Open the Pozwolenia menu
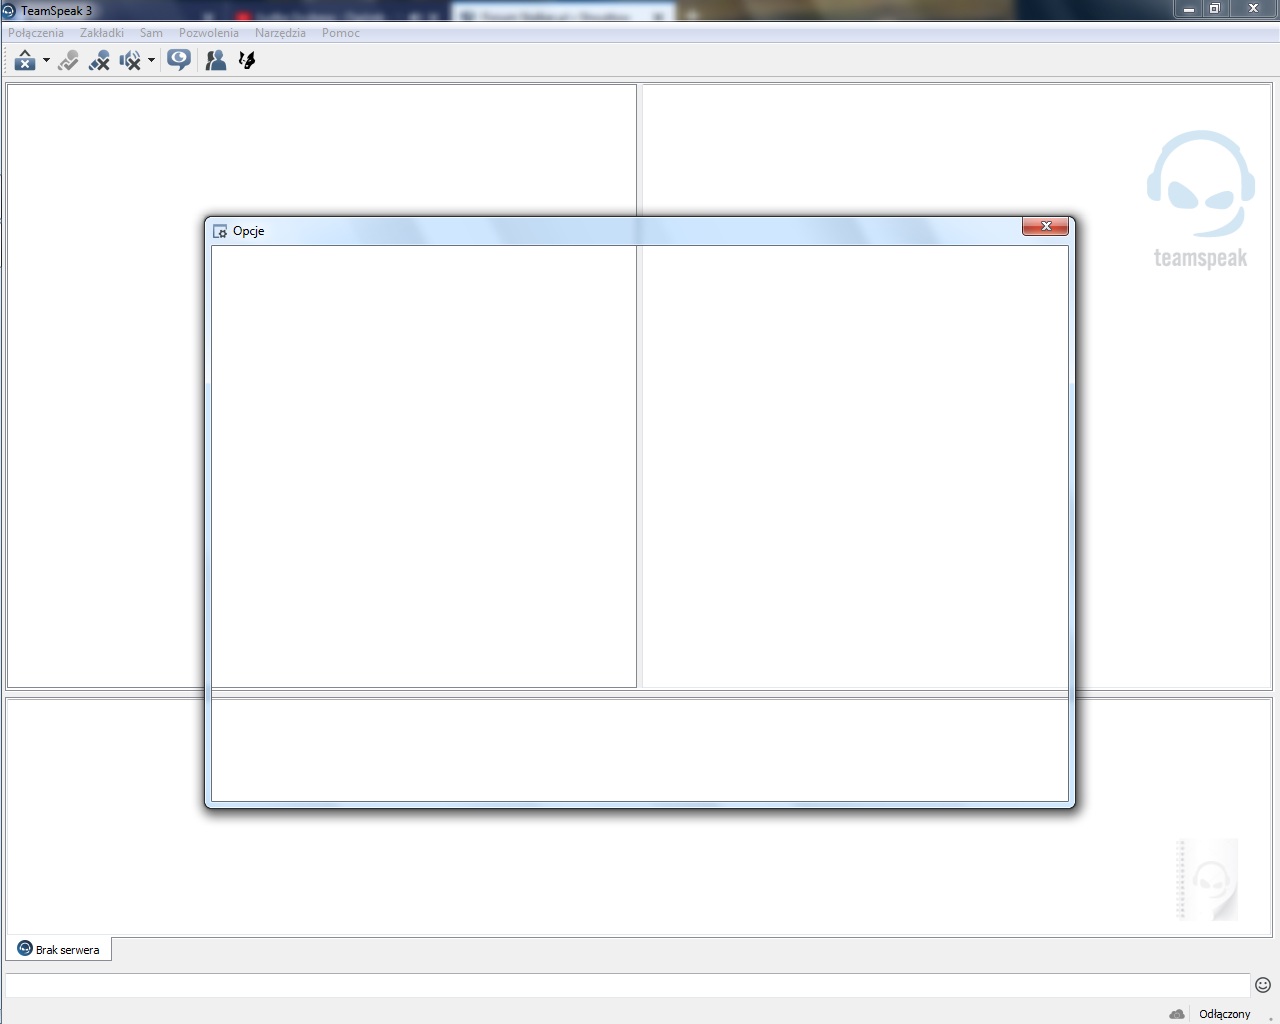The width and height of the screenshot is (1280, 1024). pos(209,33)
